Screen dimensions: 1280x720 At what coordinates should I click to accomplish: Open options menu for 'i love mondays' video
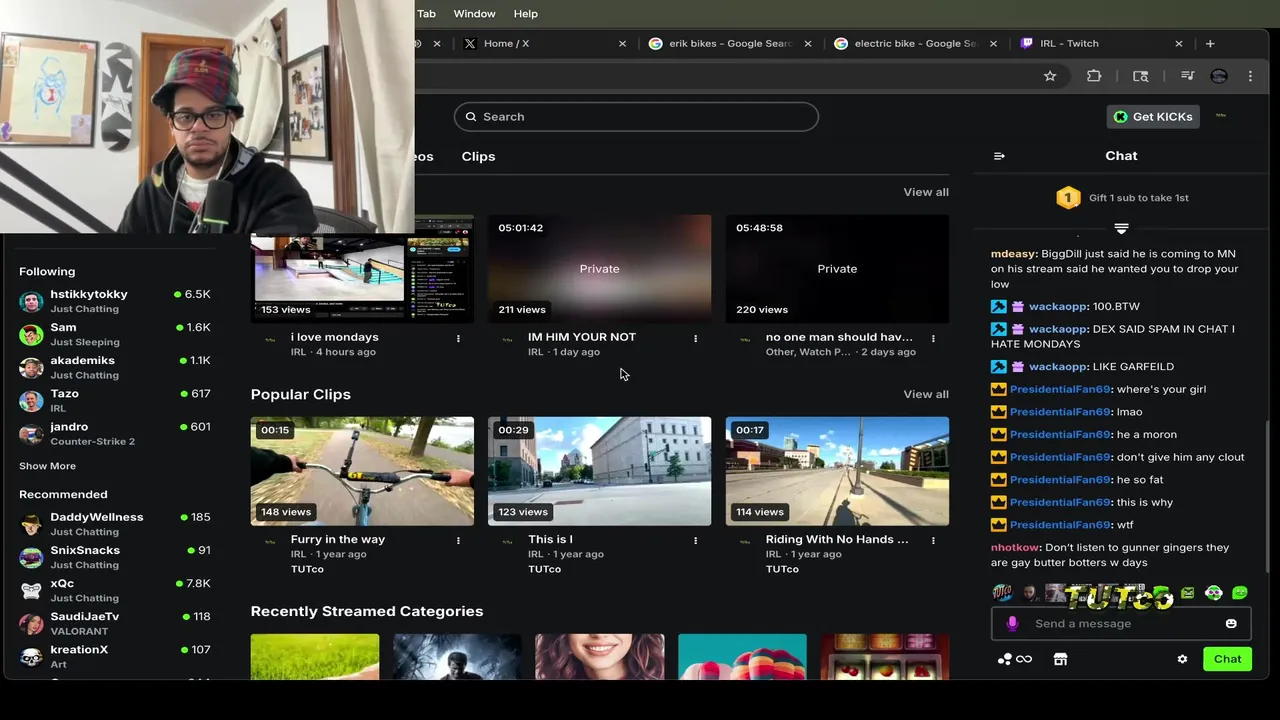click(458, 338)
